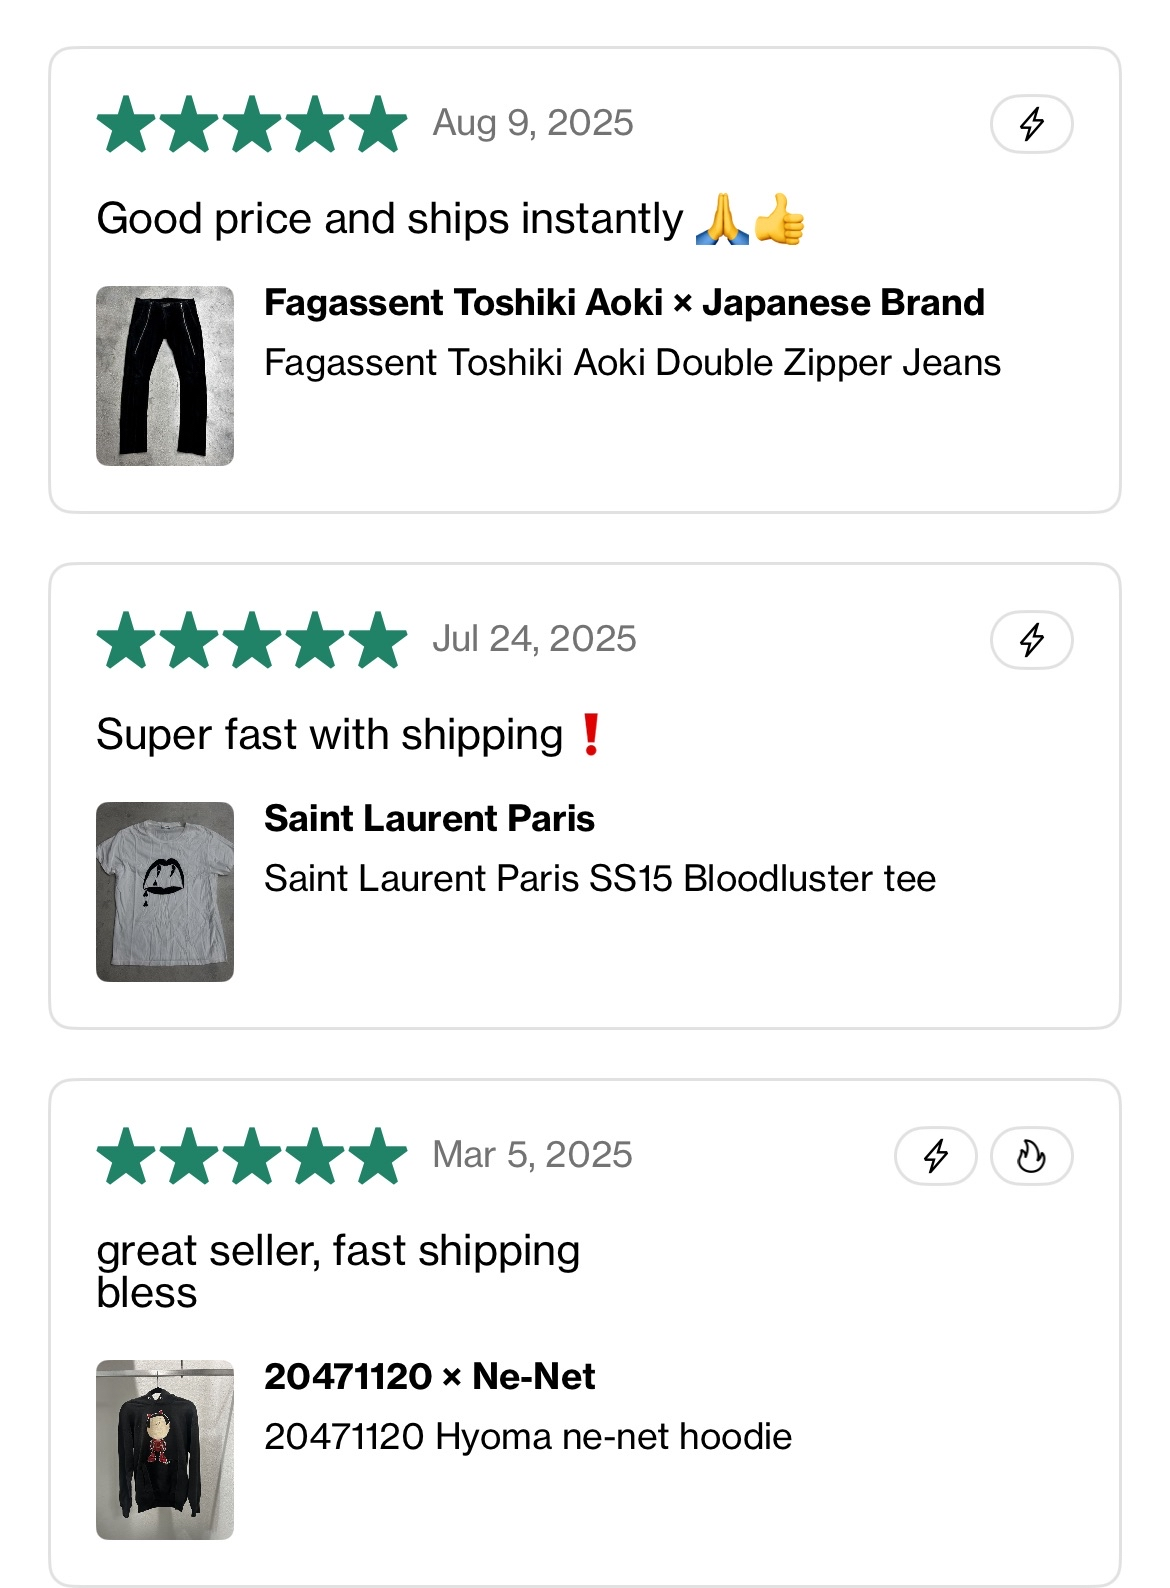
Task: Select the Saint Laurent Paris brand heading
Action: click(429, 818)
